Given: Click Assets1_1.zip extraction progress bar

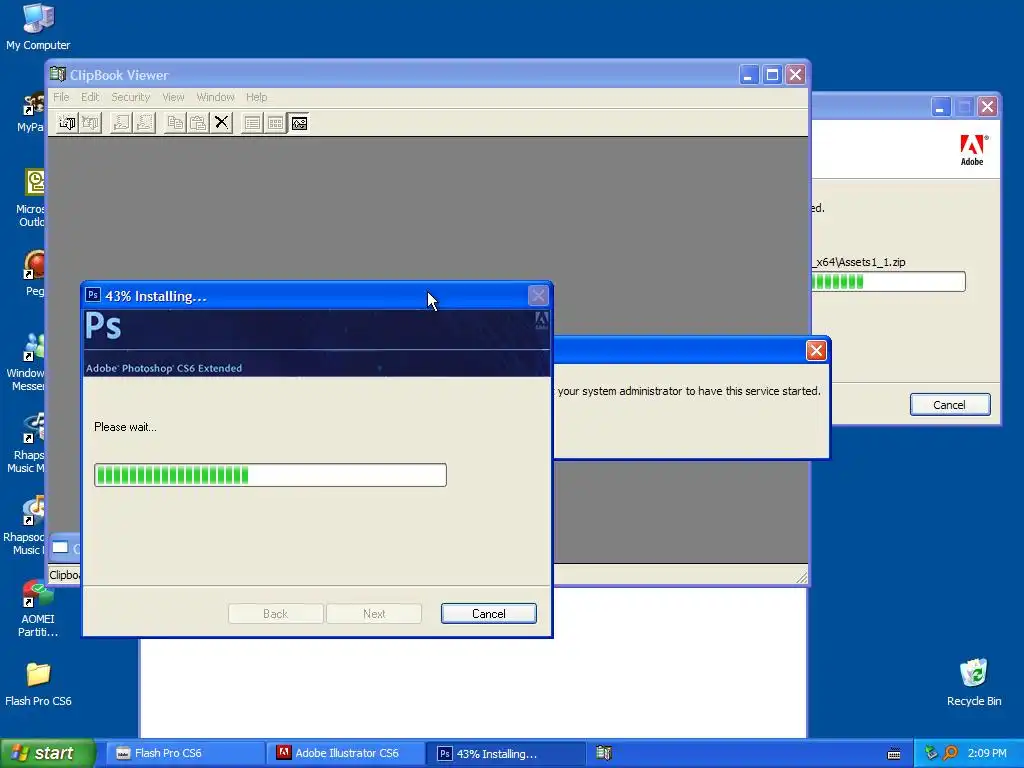Looking at the screenshot, I should [x=888, y=281].
